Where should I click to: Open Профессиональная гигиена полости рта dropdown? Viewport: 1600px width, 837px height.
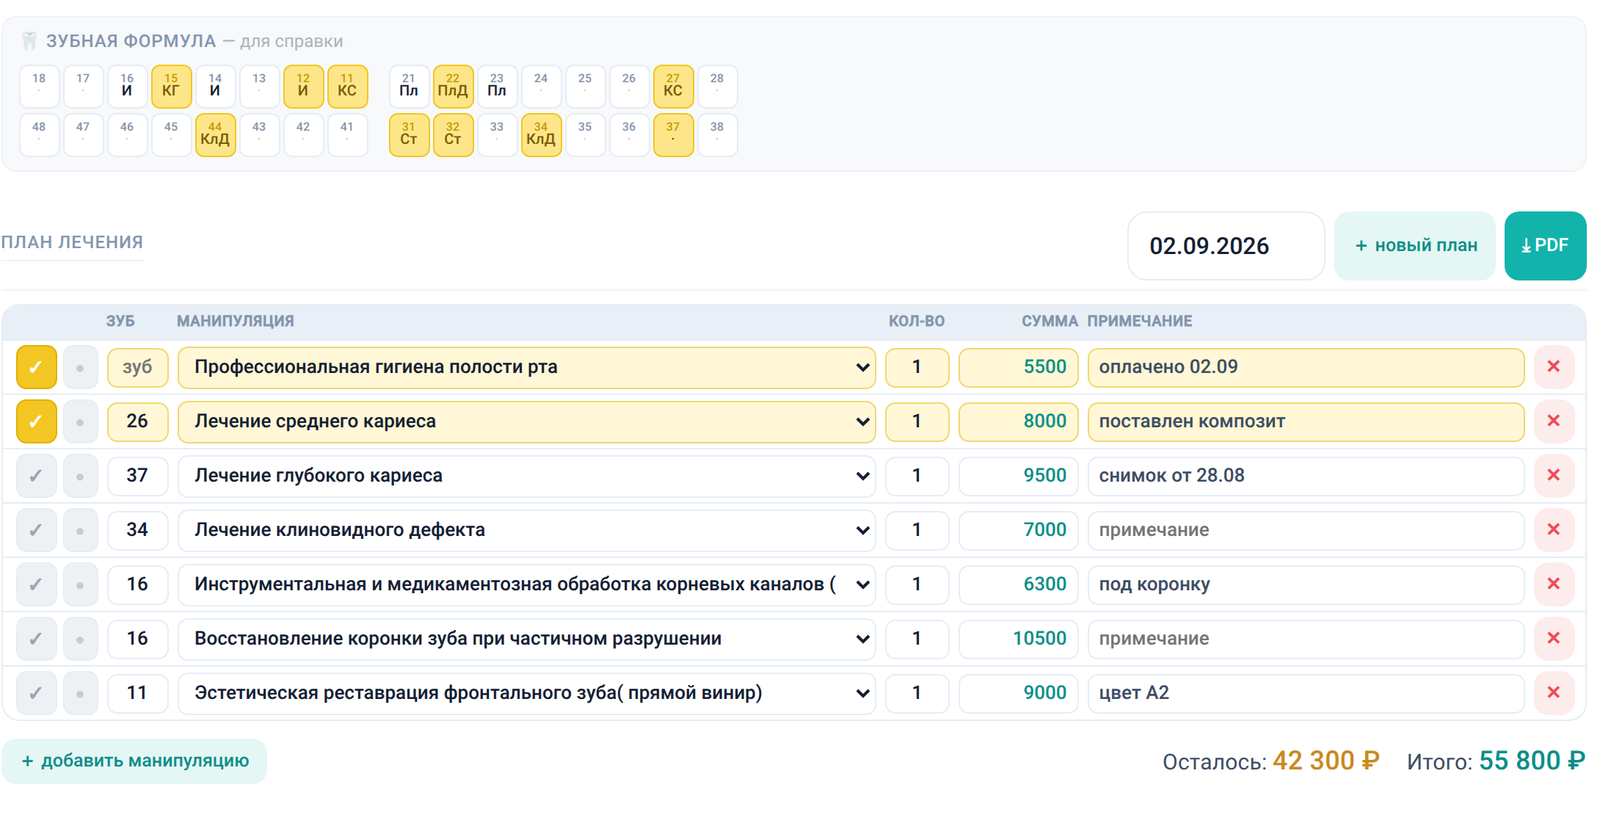click(x=527, y=367)
